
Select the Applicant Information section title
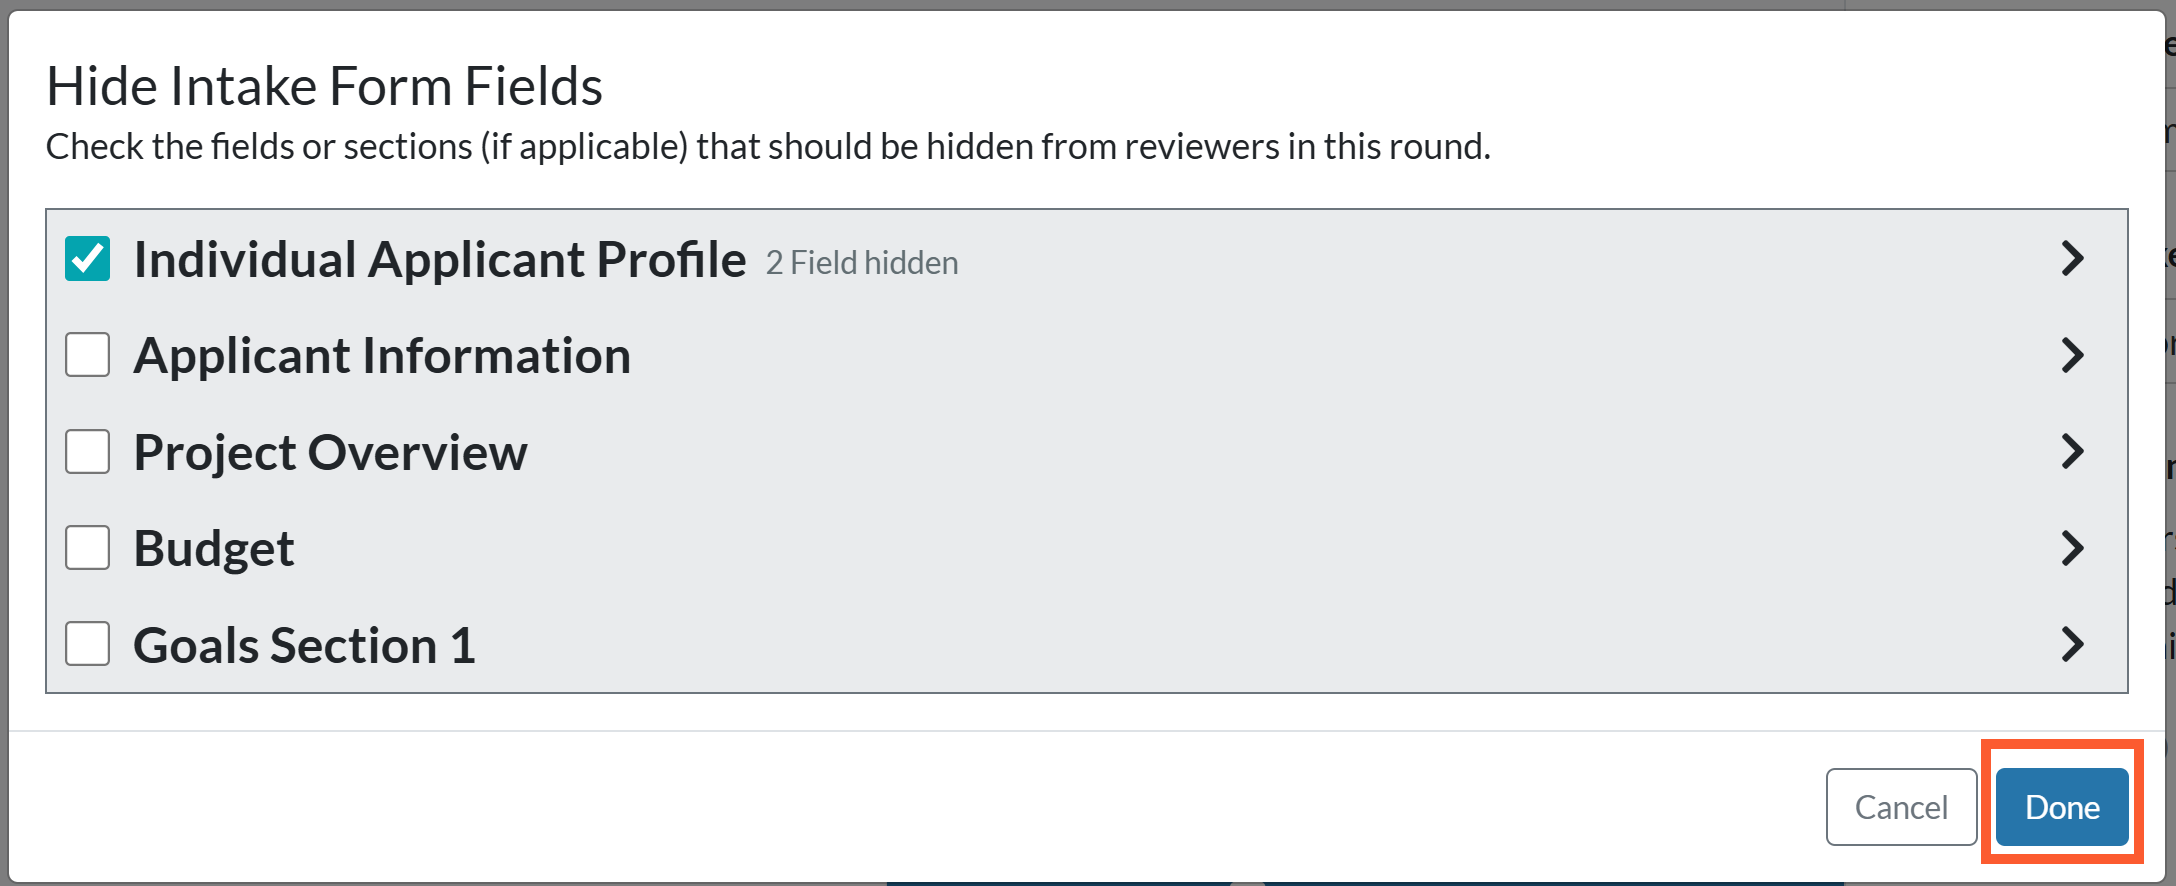pos(382,356)
